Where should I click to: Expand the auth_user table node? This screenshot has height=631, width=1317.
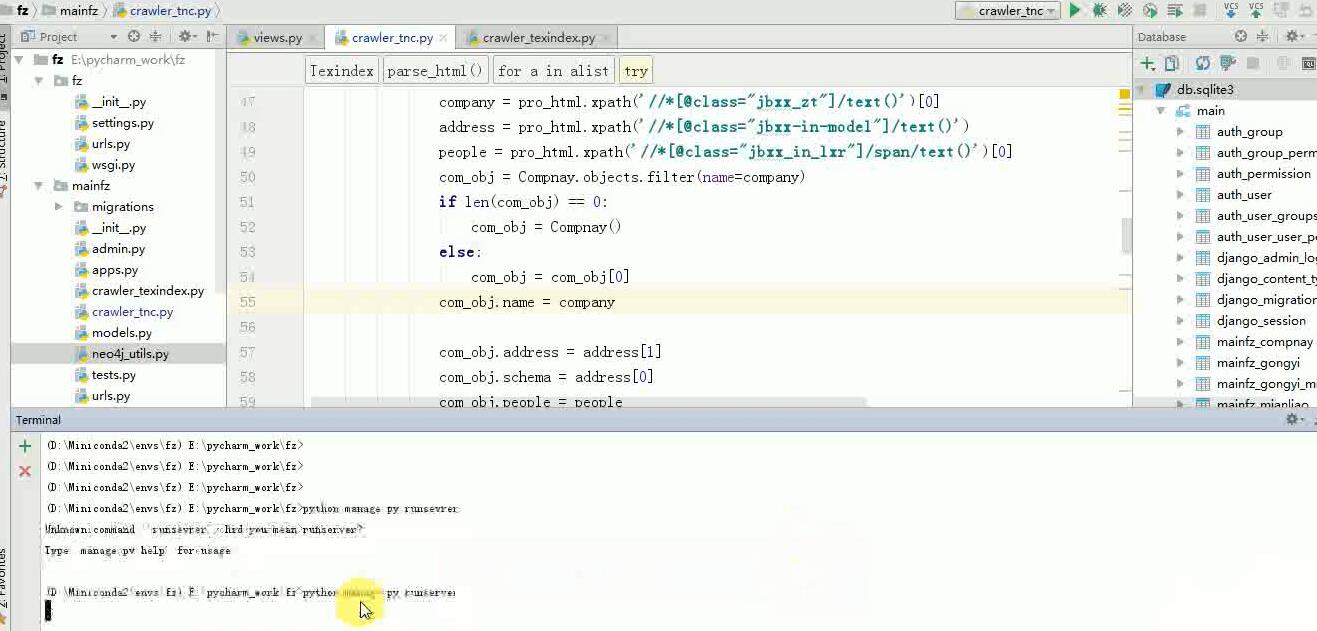pyautogui.click(x=1181, y=195)
